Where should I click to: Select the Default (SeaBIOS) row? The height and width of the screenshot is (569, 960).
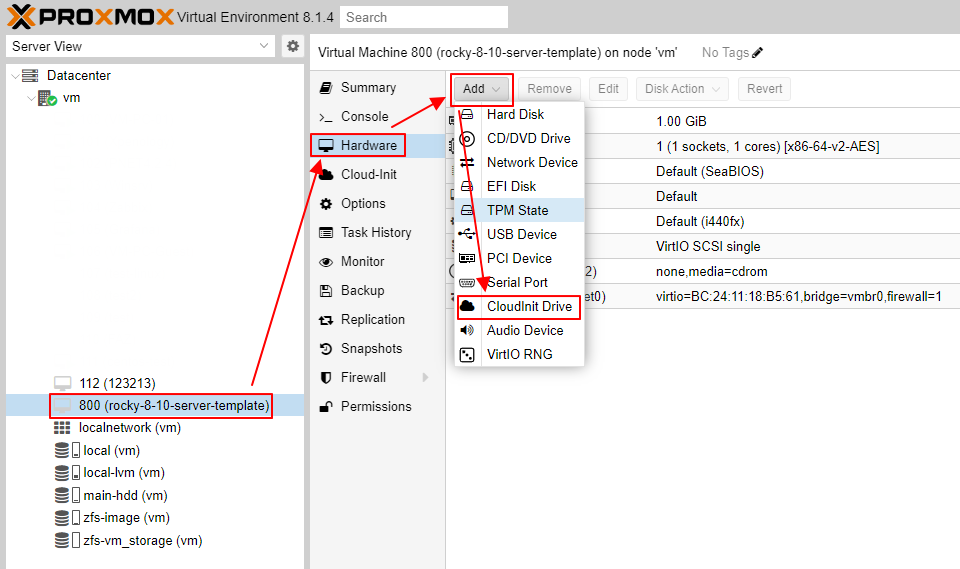(x=703, y=171)
